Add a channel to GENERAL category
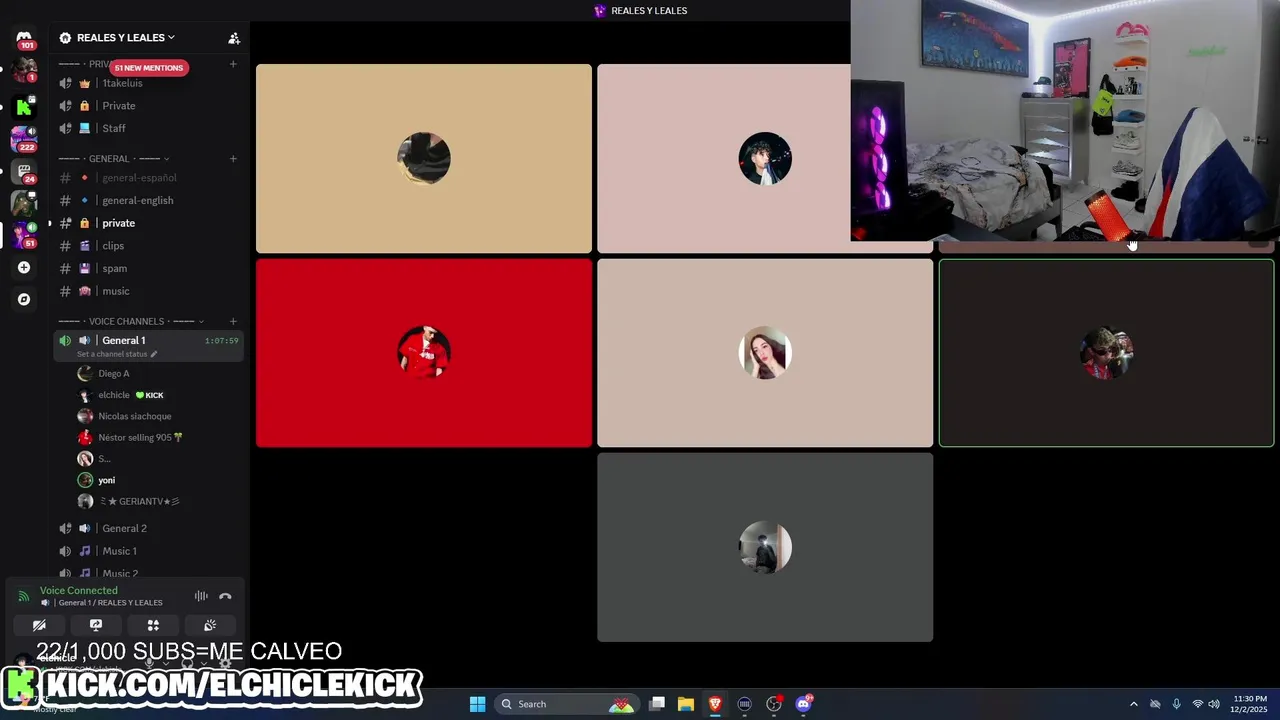The image size is (1280, 720). click(233, 159)
